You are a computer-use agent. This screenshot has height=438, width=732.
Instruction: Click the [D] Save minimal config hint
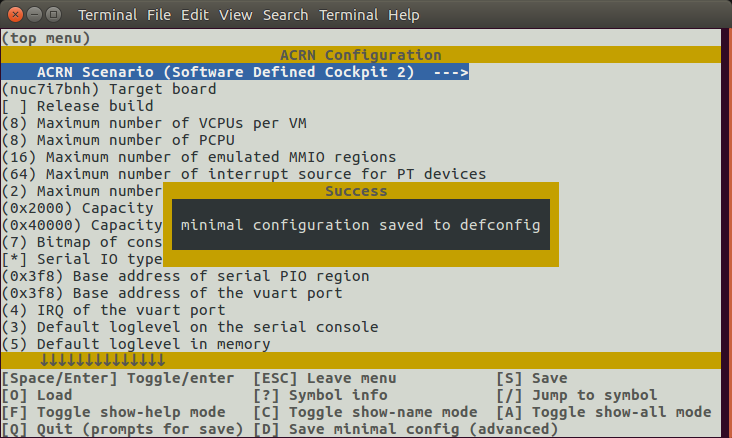(x=406, y=429)
